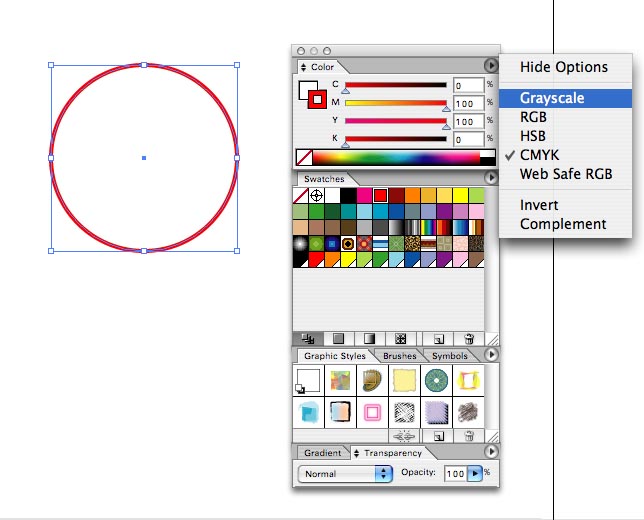Select Complement from the menu
Viewport: 644px width, 520px height.
click(565, 224)
